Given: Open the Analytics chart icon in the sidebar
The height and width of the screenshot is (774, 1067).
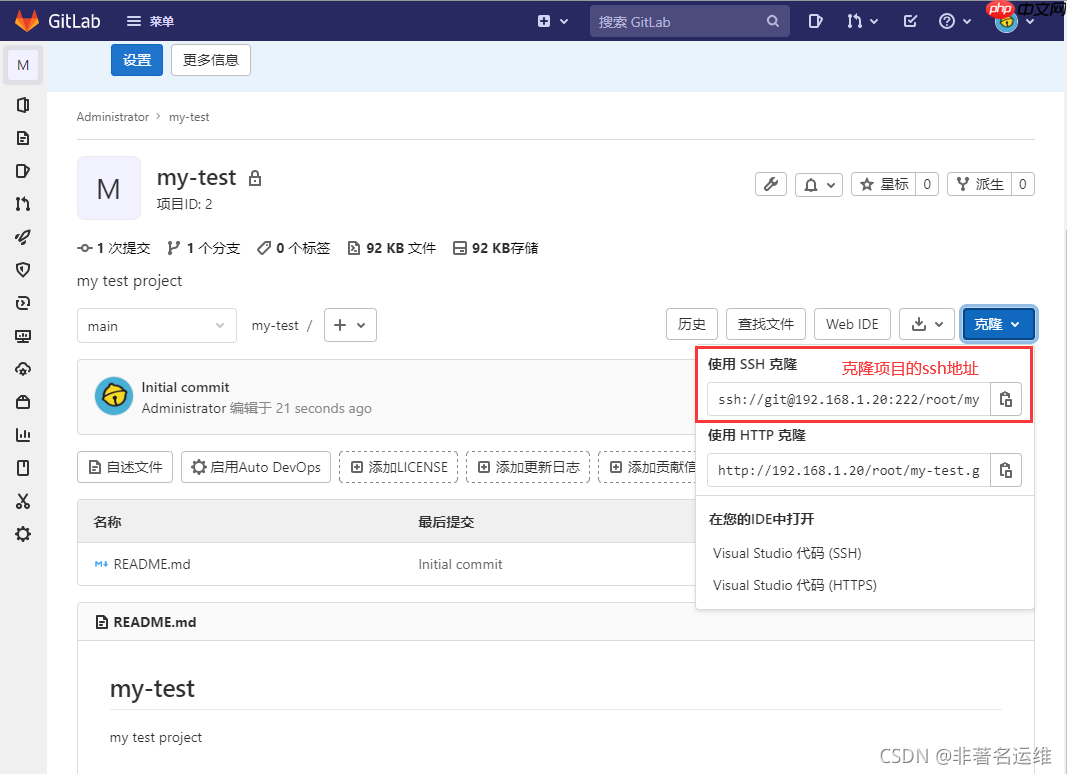Looking at the screenshot, I should point(23,434).
